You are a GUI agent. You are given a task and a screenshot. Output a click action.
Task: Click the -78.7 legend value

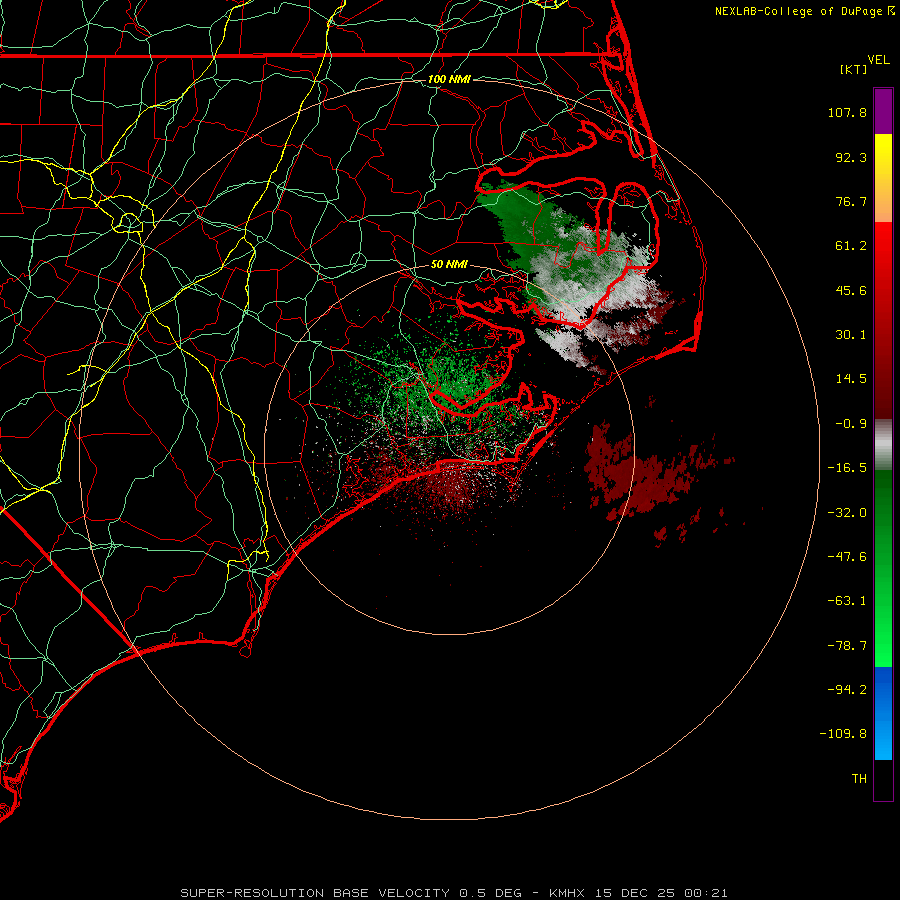click(x=847, y=646)
